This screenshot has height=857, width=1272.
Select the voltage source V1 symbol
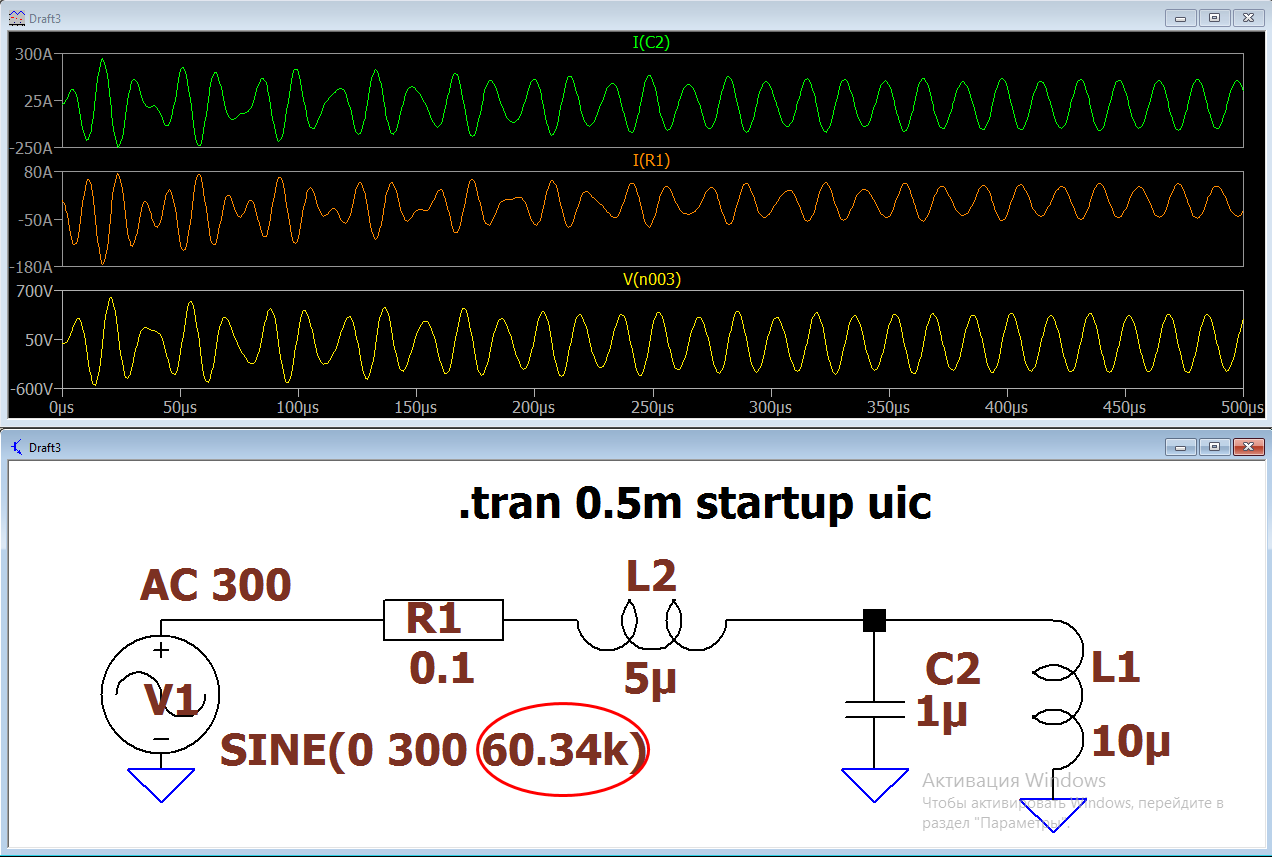tap(160, 693)
